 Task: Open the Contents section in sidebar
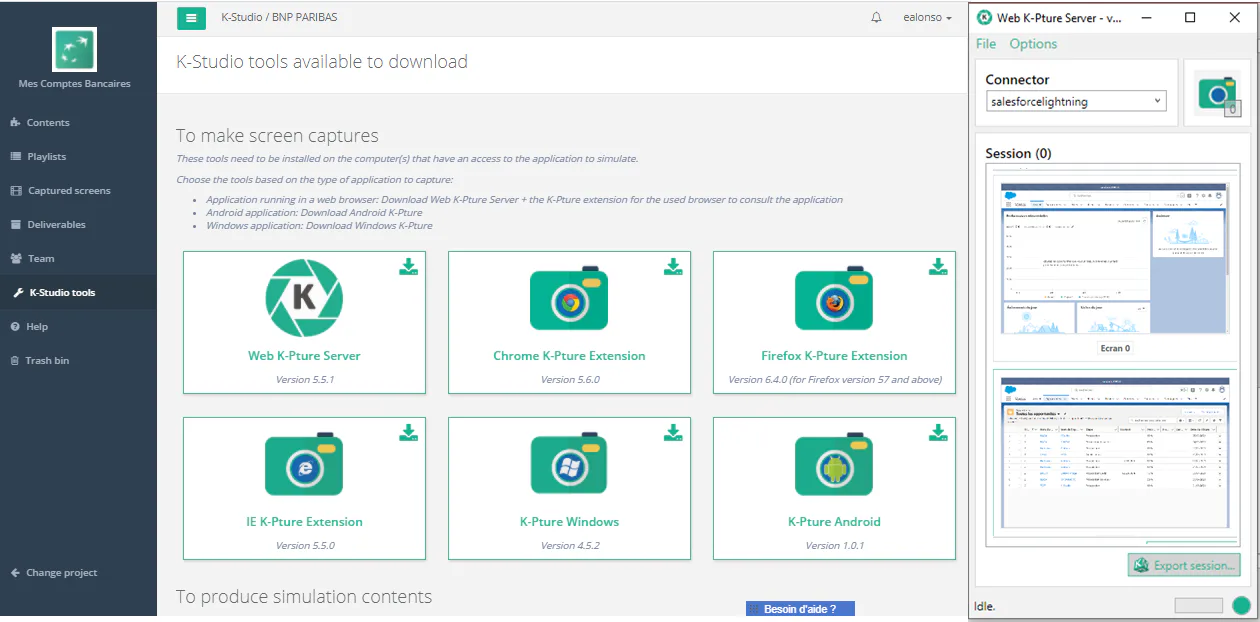(x=47, y=122)
